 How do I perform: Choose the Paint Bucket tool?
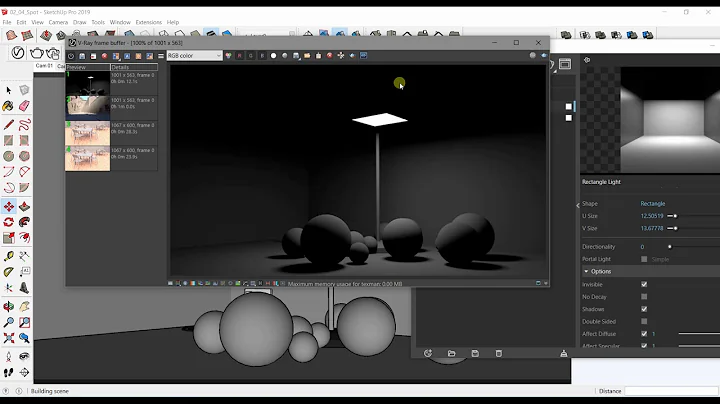pyautogui.click(x=9, y=106)
